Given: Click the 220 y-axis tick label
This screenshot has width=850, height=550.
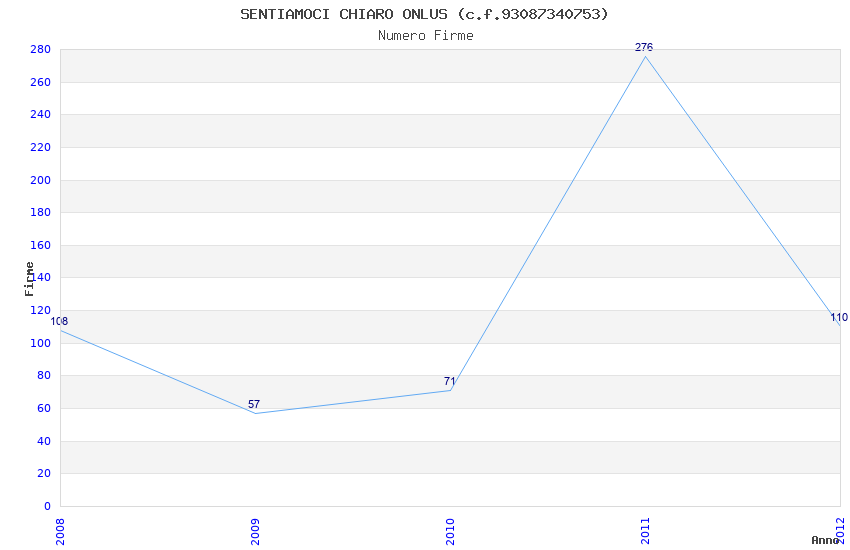Looking at the screenshot, I should 41,147.
